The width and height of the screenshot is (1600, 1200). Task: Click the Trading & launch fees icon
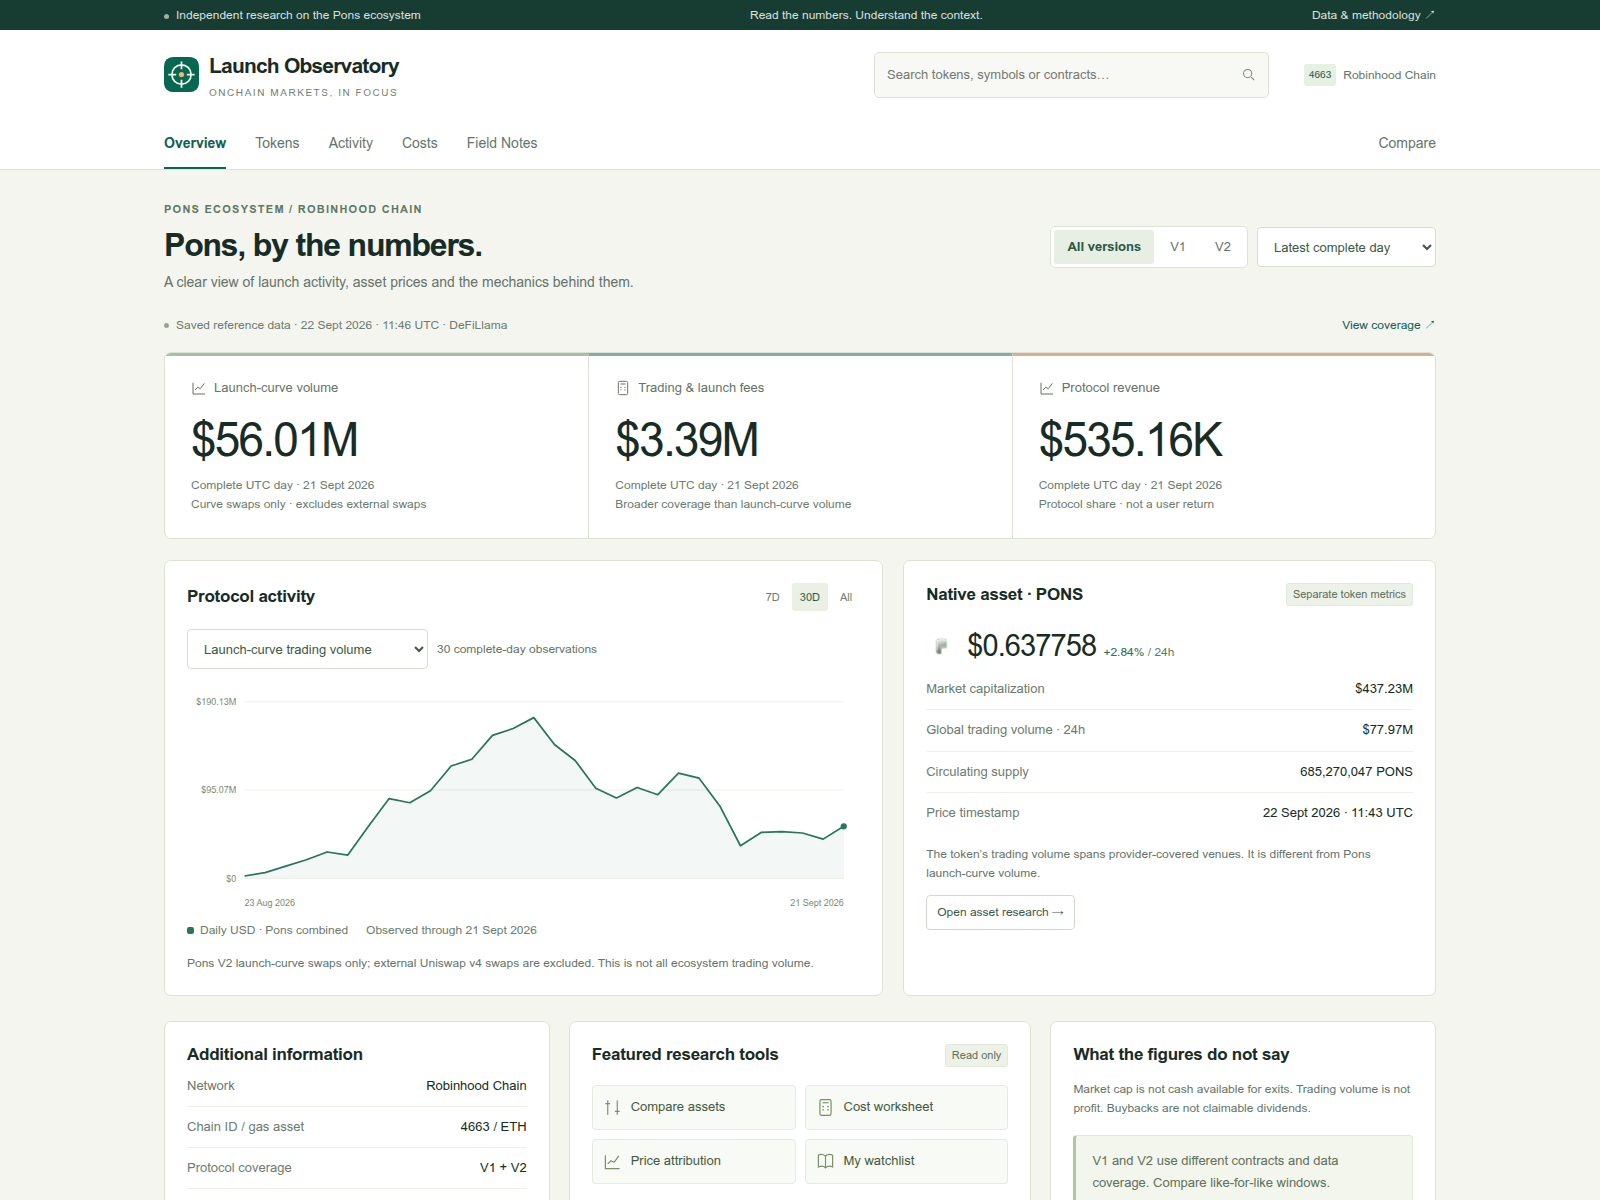click(623, 388)
